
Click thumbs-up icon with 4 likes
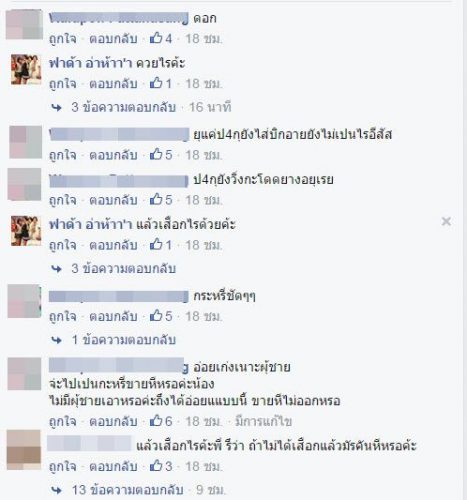[156, 38]
